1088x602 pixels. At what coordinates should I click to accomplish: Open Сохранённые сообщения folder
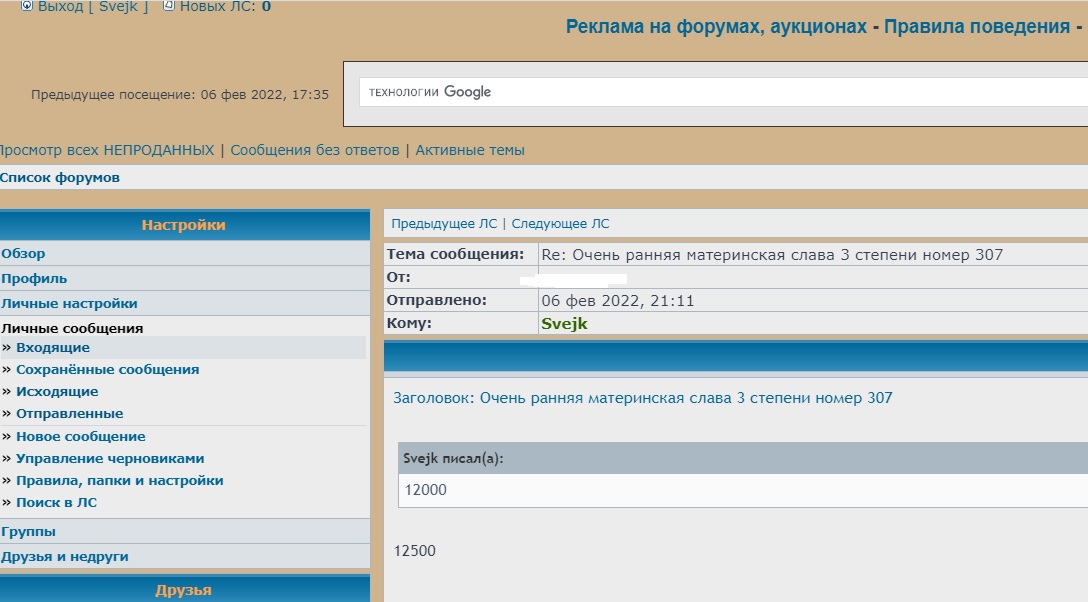pyautogui.click(x=107, y=369)
